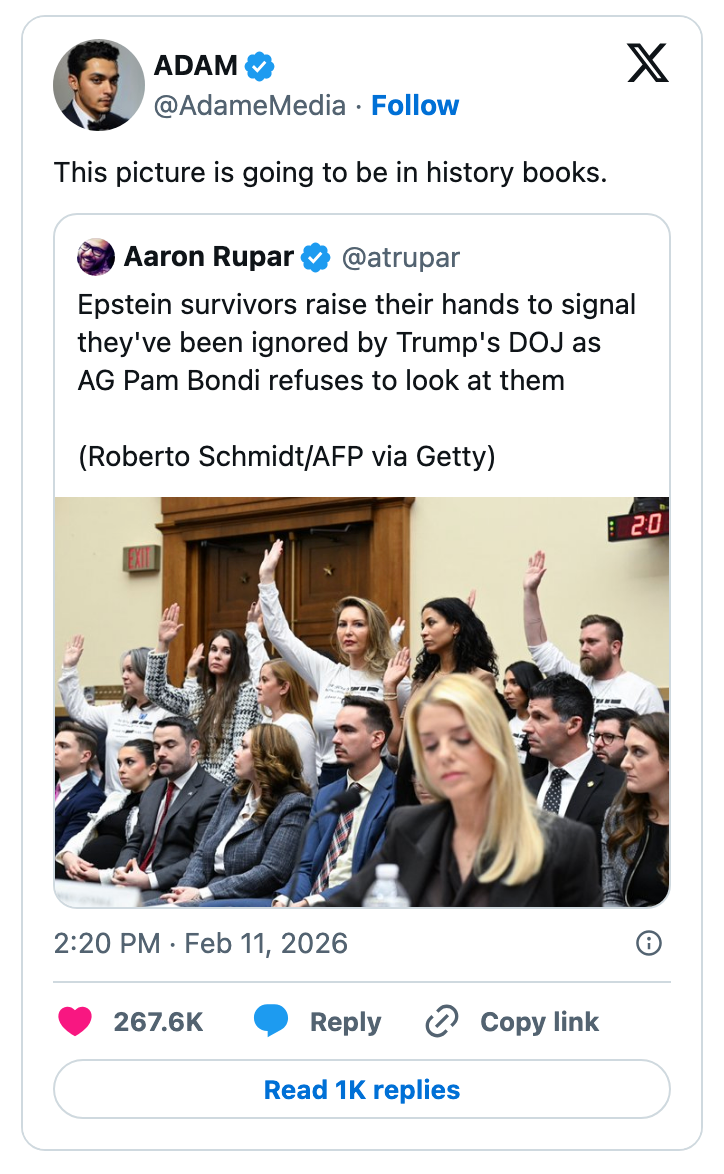Click the Reply text label
724x1174 pixels.
point(345,1021)
